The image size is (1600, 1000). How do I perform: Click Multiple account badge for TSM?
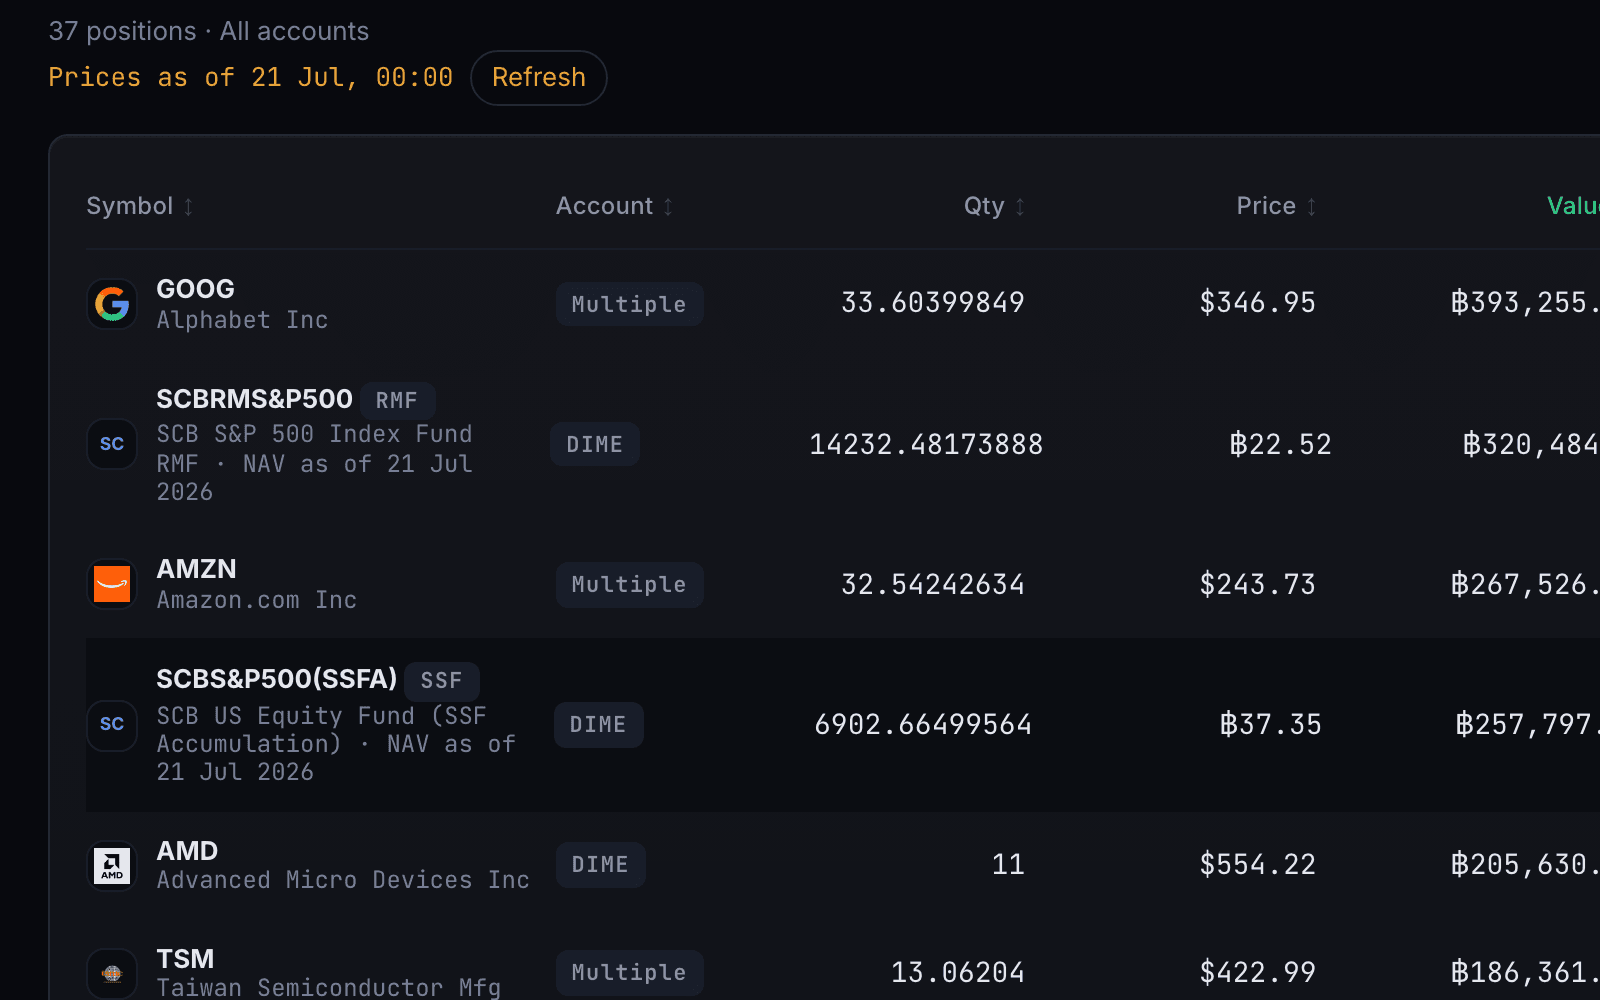pyautogui.click(x=629, y=972)
